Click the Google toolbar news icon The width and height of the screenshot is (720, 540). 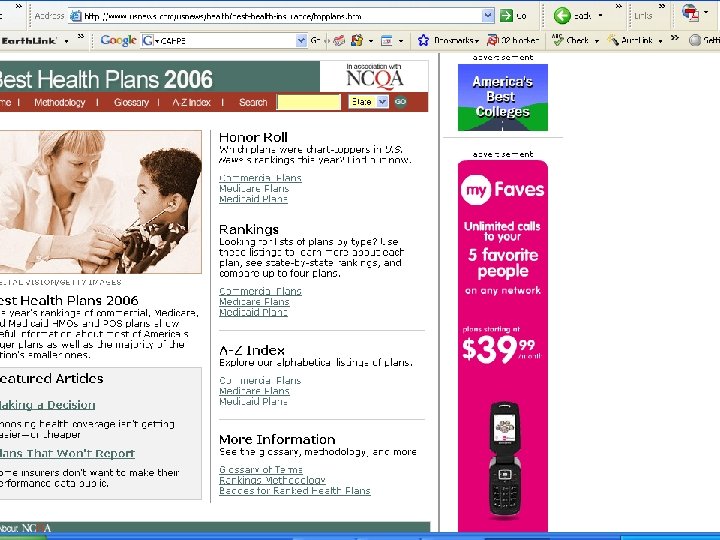point(339,41)
